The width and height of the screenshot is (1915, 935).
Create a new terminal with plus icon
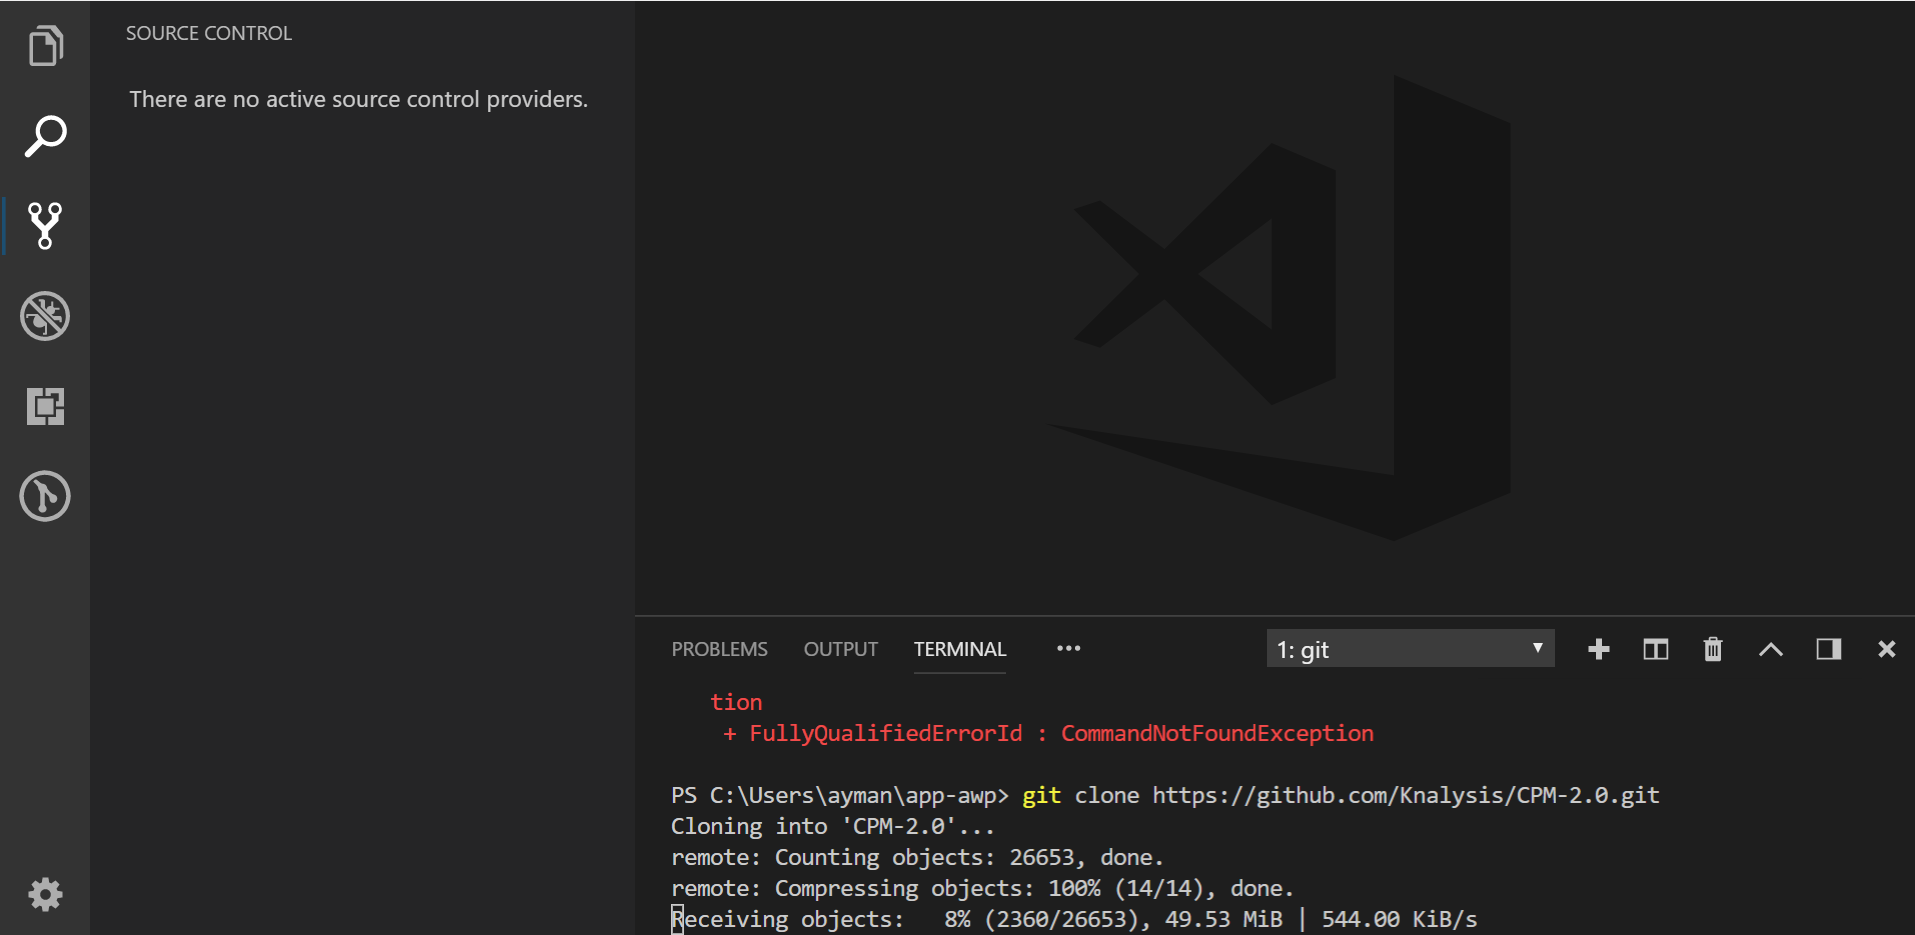coord(1597,649)
